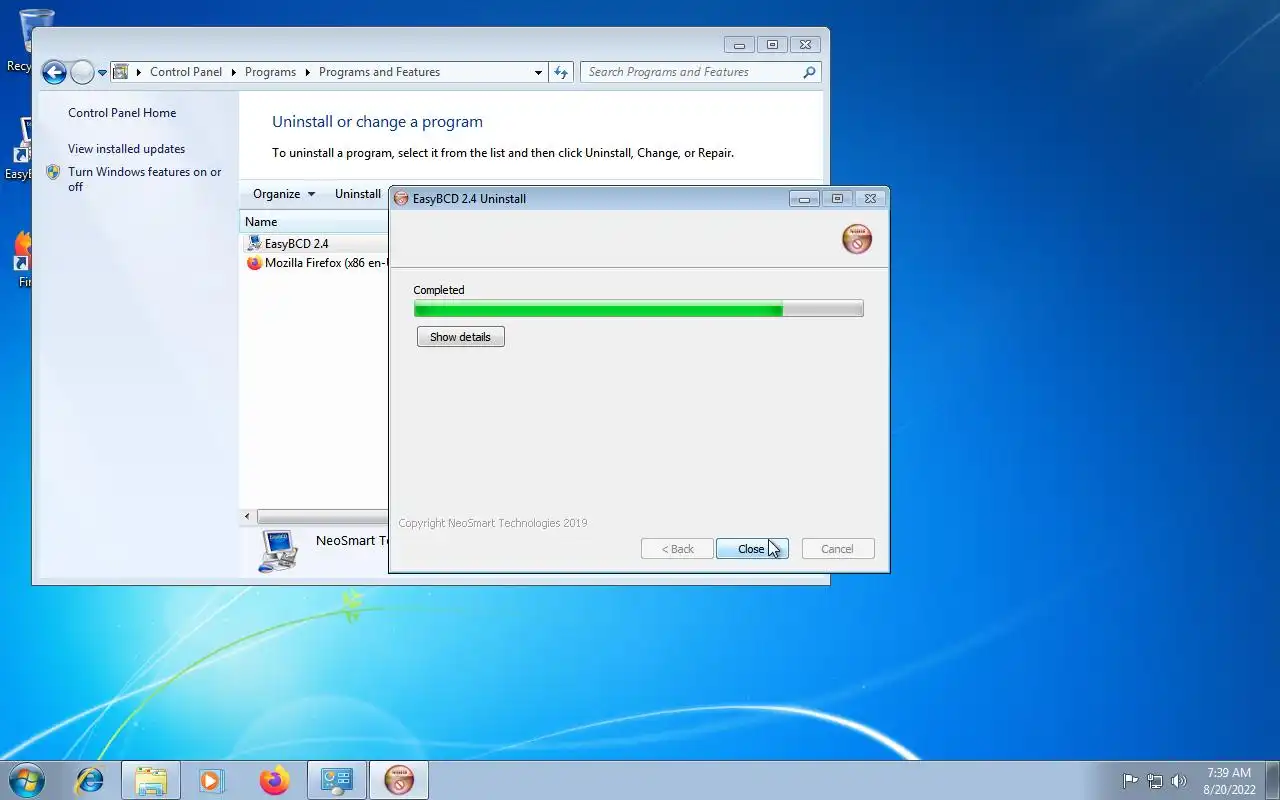Click the EasyBCD uninstall title bar icon
Viewport: 1280px width, 800px height.
click(x=401, y=198)
